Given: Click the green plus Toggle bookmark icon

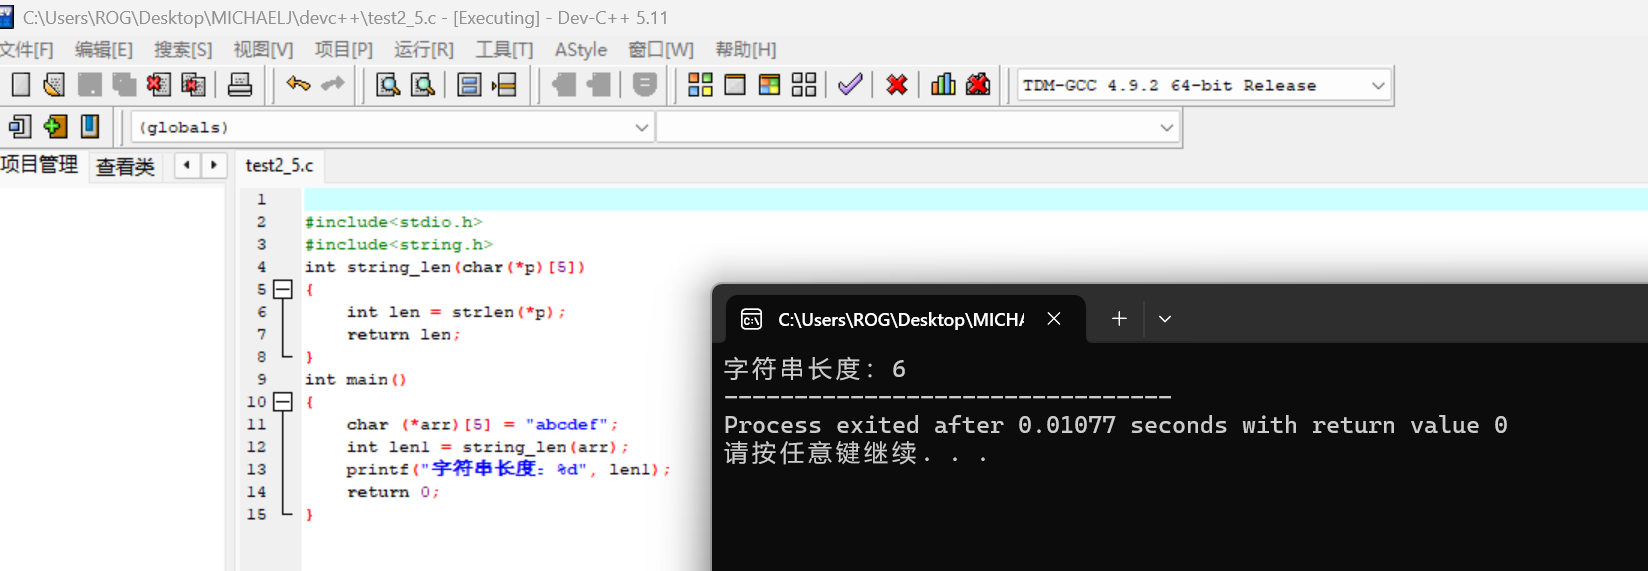Looking at the screenshot, I should (55, 126).
